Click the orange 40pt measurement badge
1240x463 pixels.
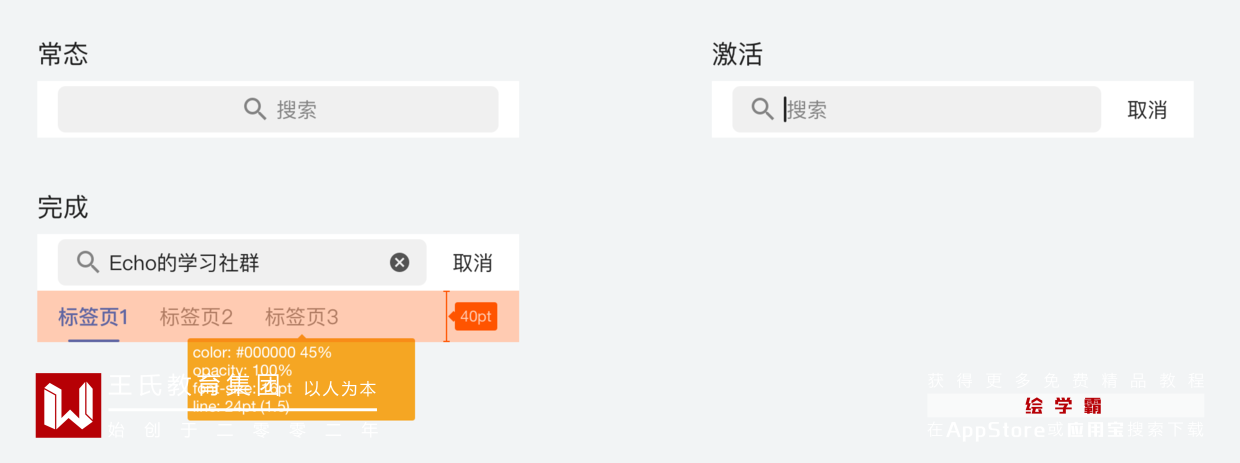point(476,316)
